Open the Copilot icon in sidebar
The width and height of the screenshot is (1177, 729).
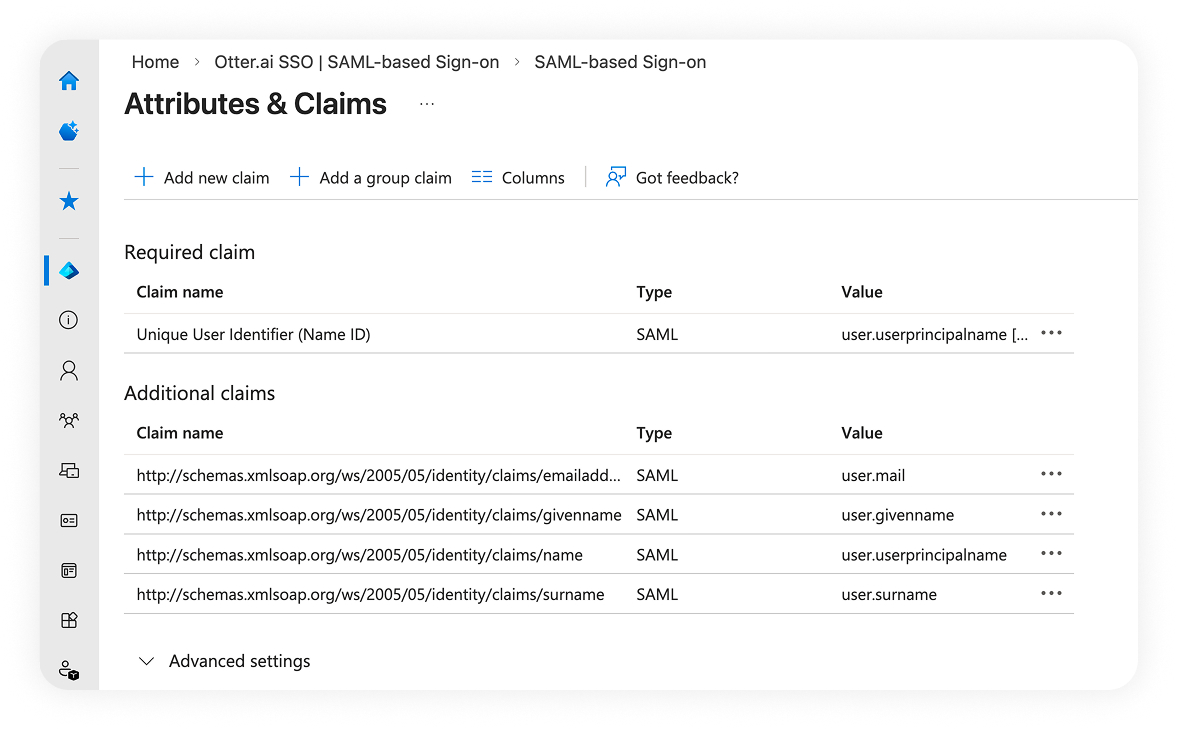69,131
